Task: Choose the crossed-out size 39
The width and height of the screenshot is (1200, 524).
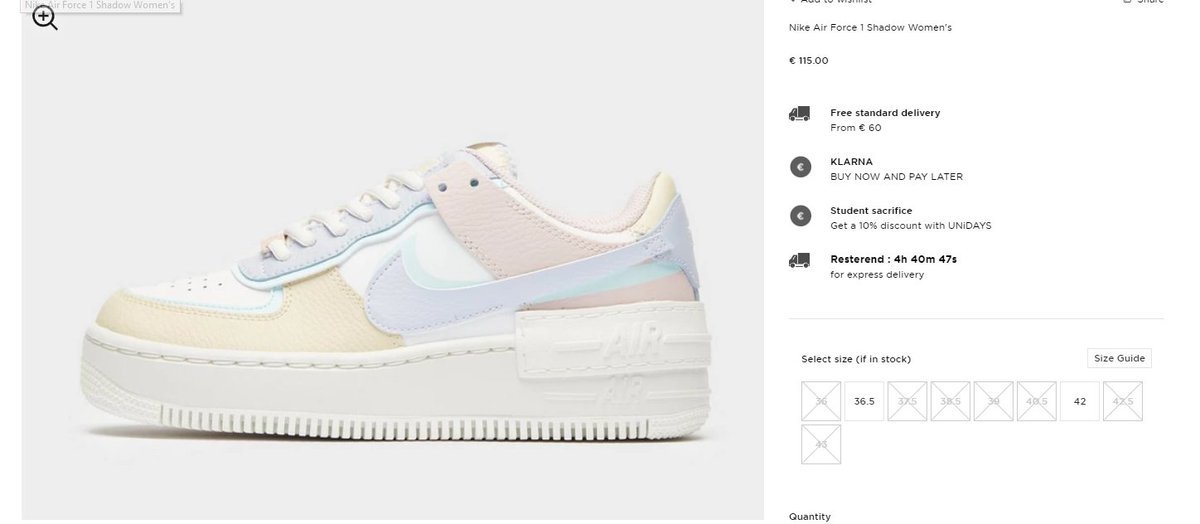Action: click(x=993, y=401)
